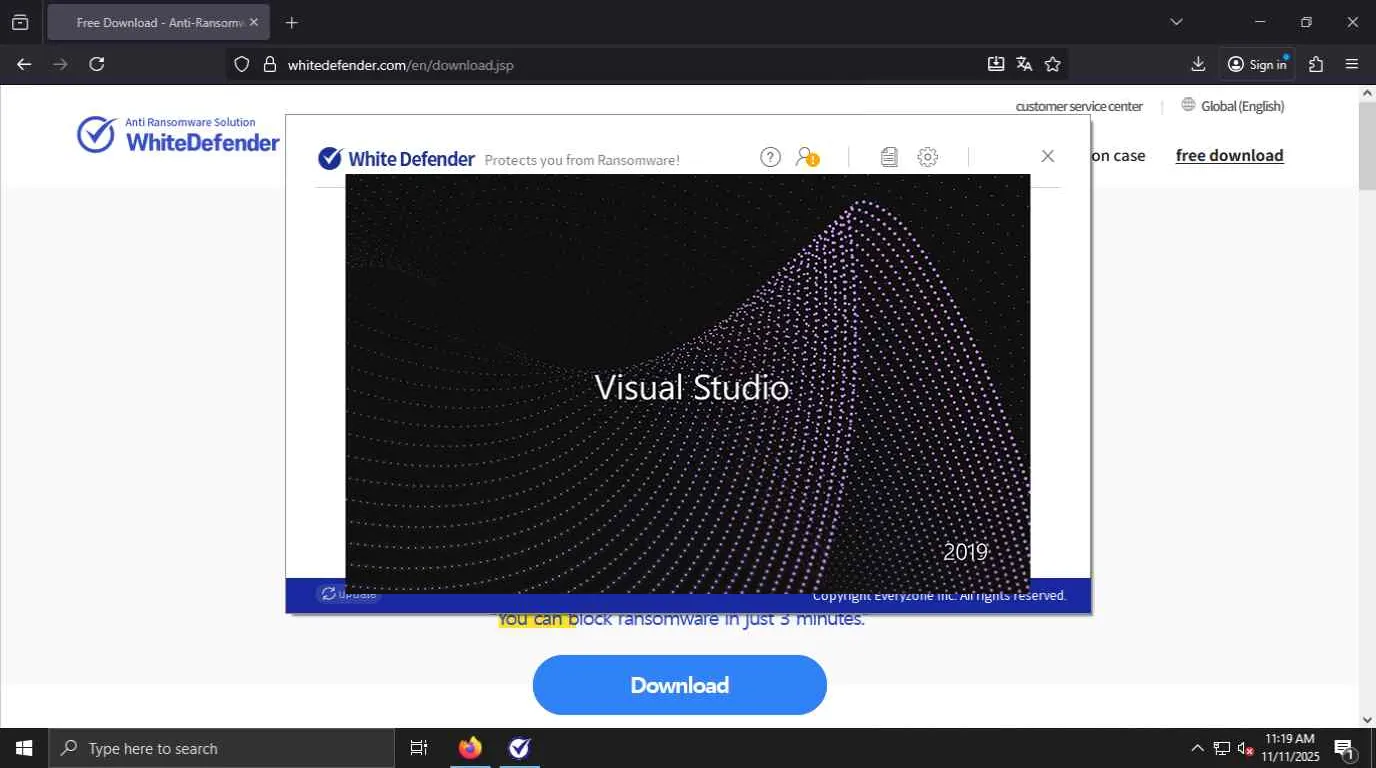Translate this page using the translate icon
Viewport: 1376px width, 768px height.
(x=1024, y=64)
